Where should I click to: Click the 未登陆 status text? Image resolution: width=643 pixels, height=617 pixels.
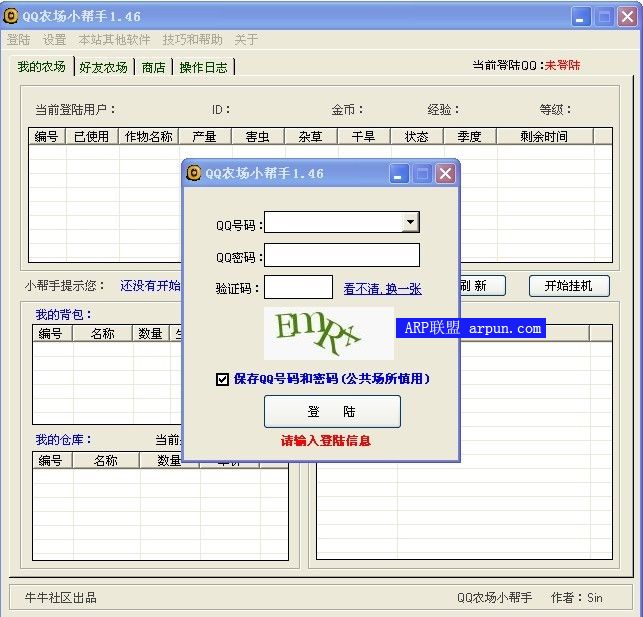click(562, 65)
